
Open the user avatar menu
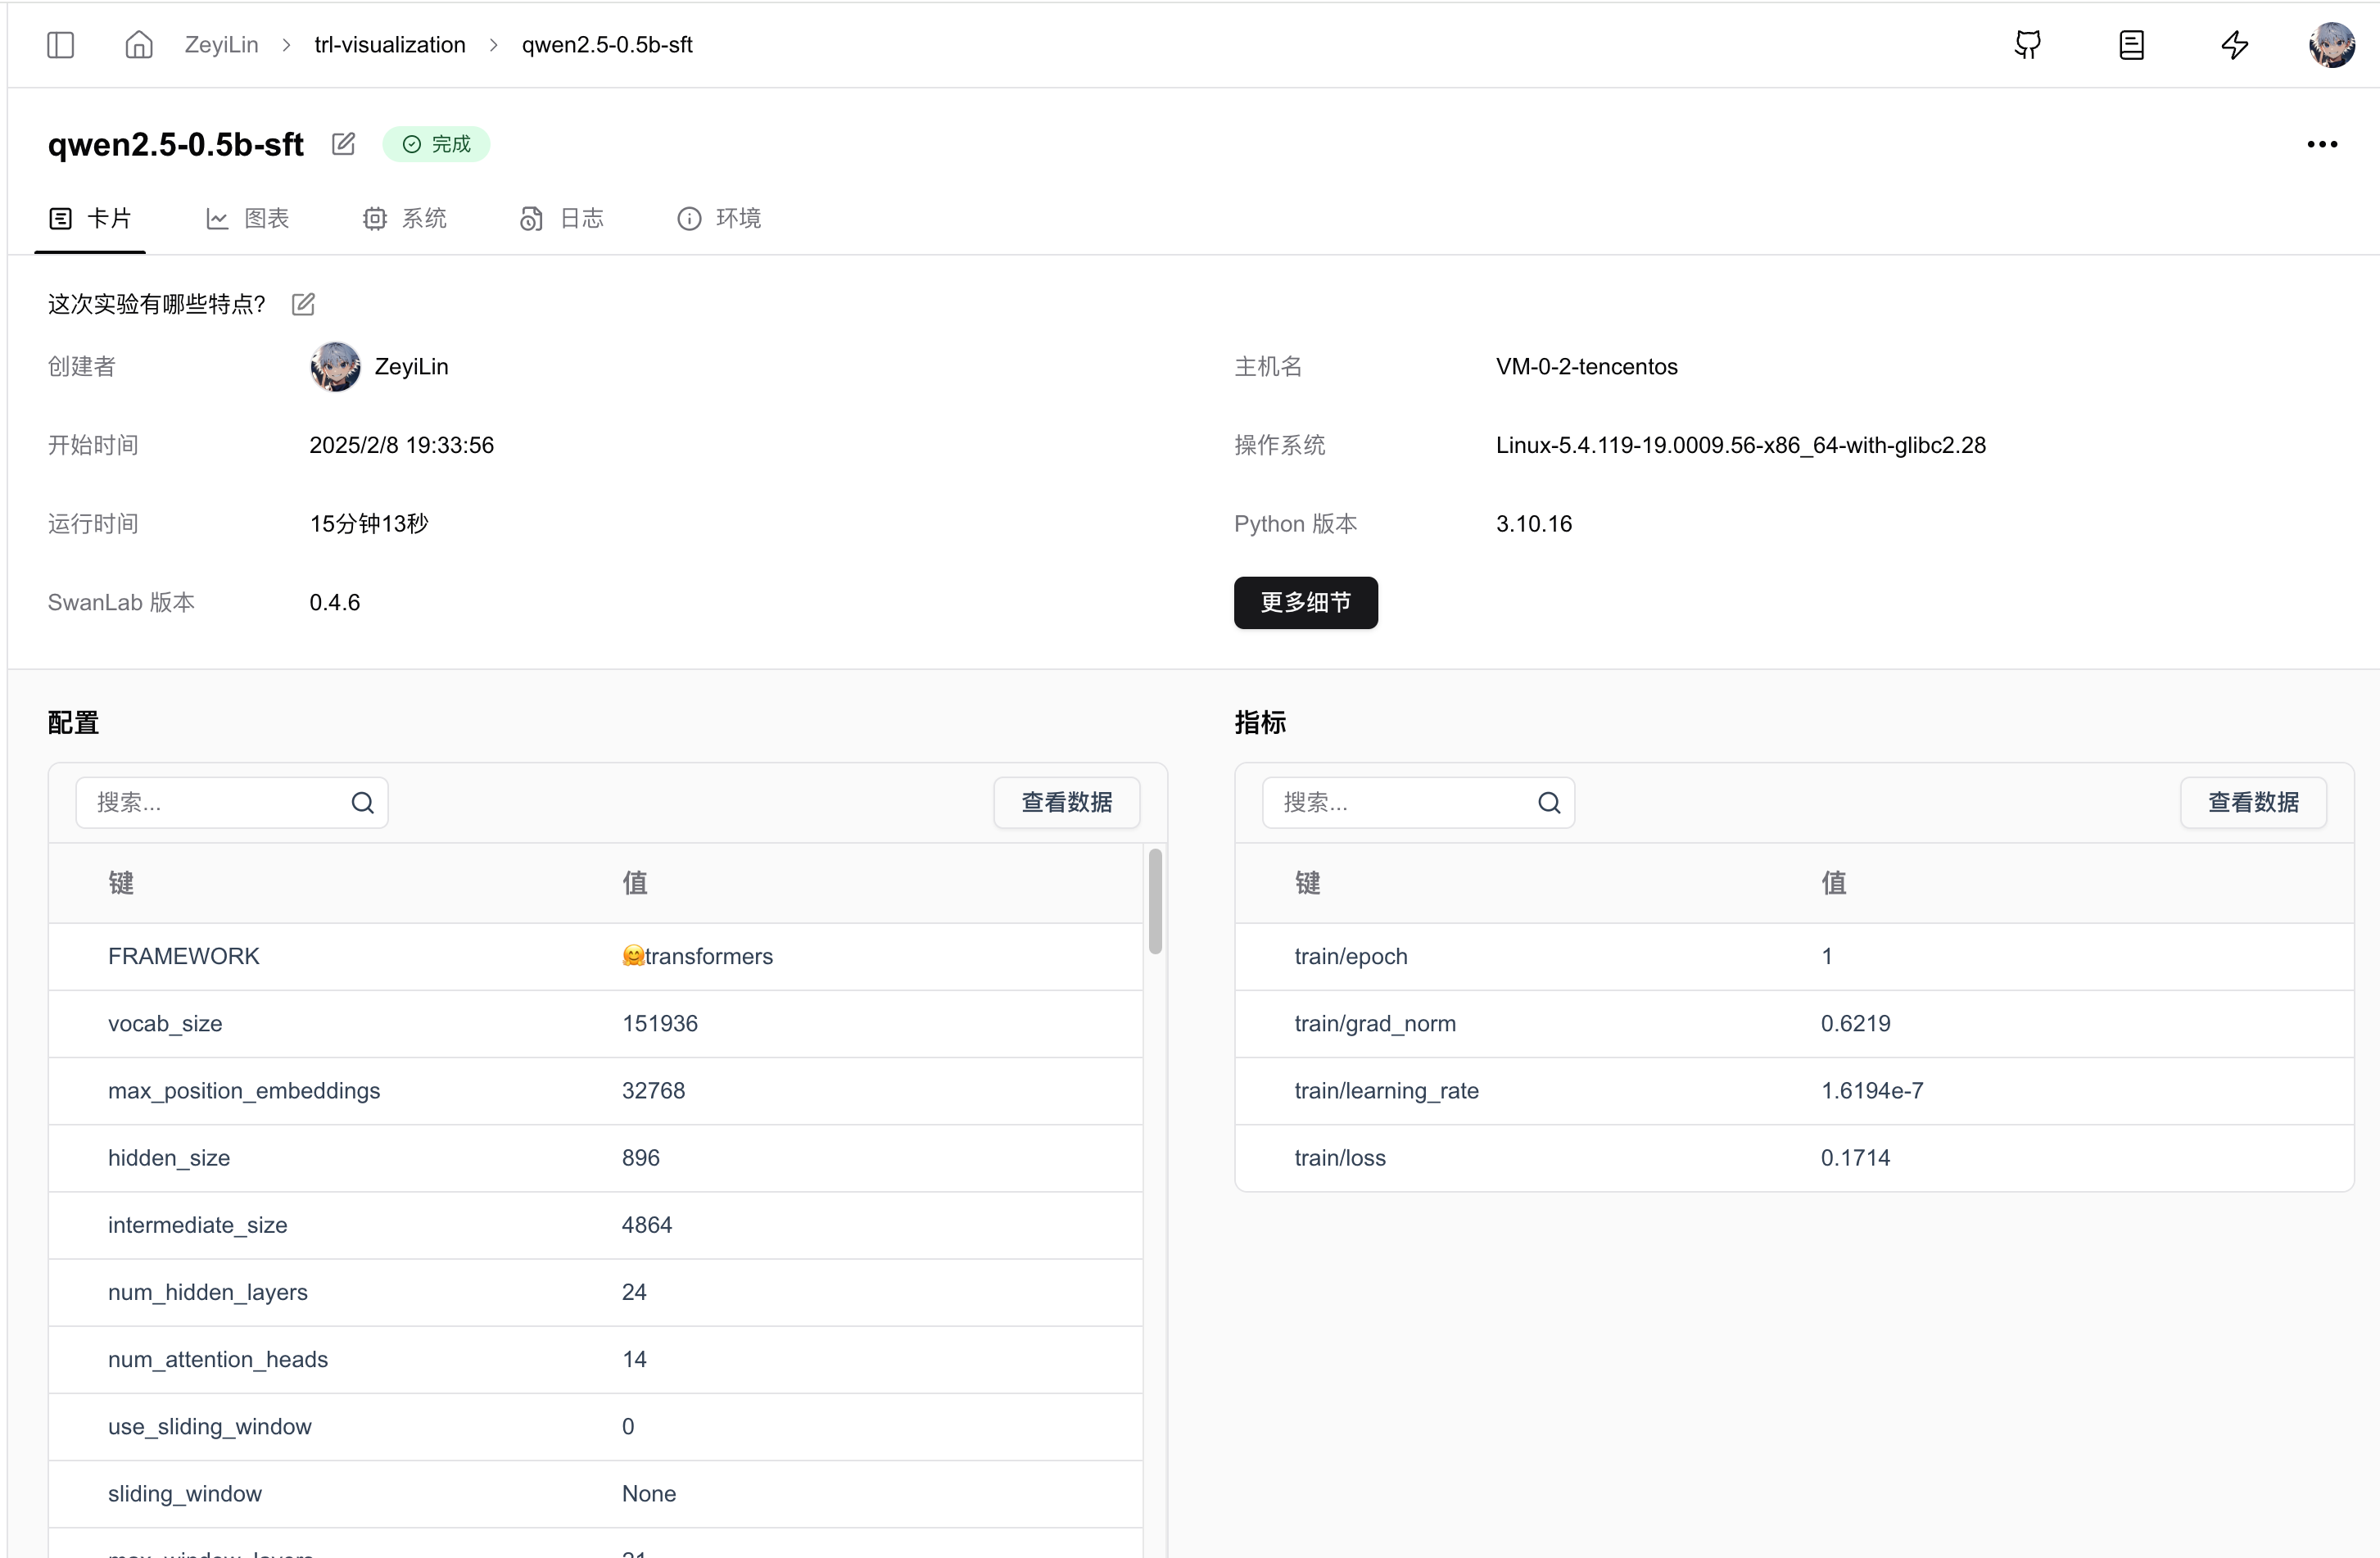[2330, 45]
